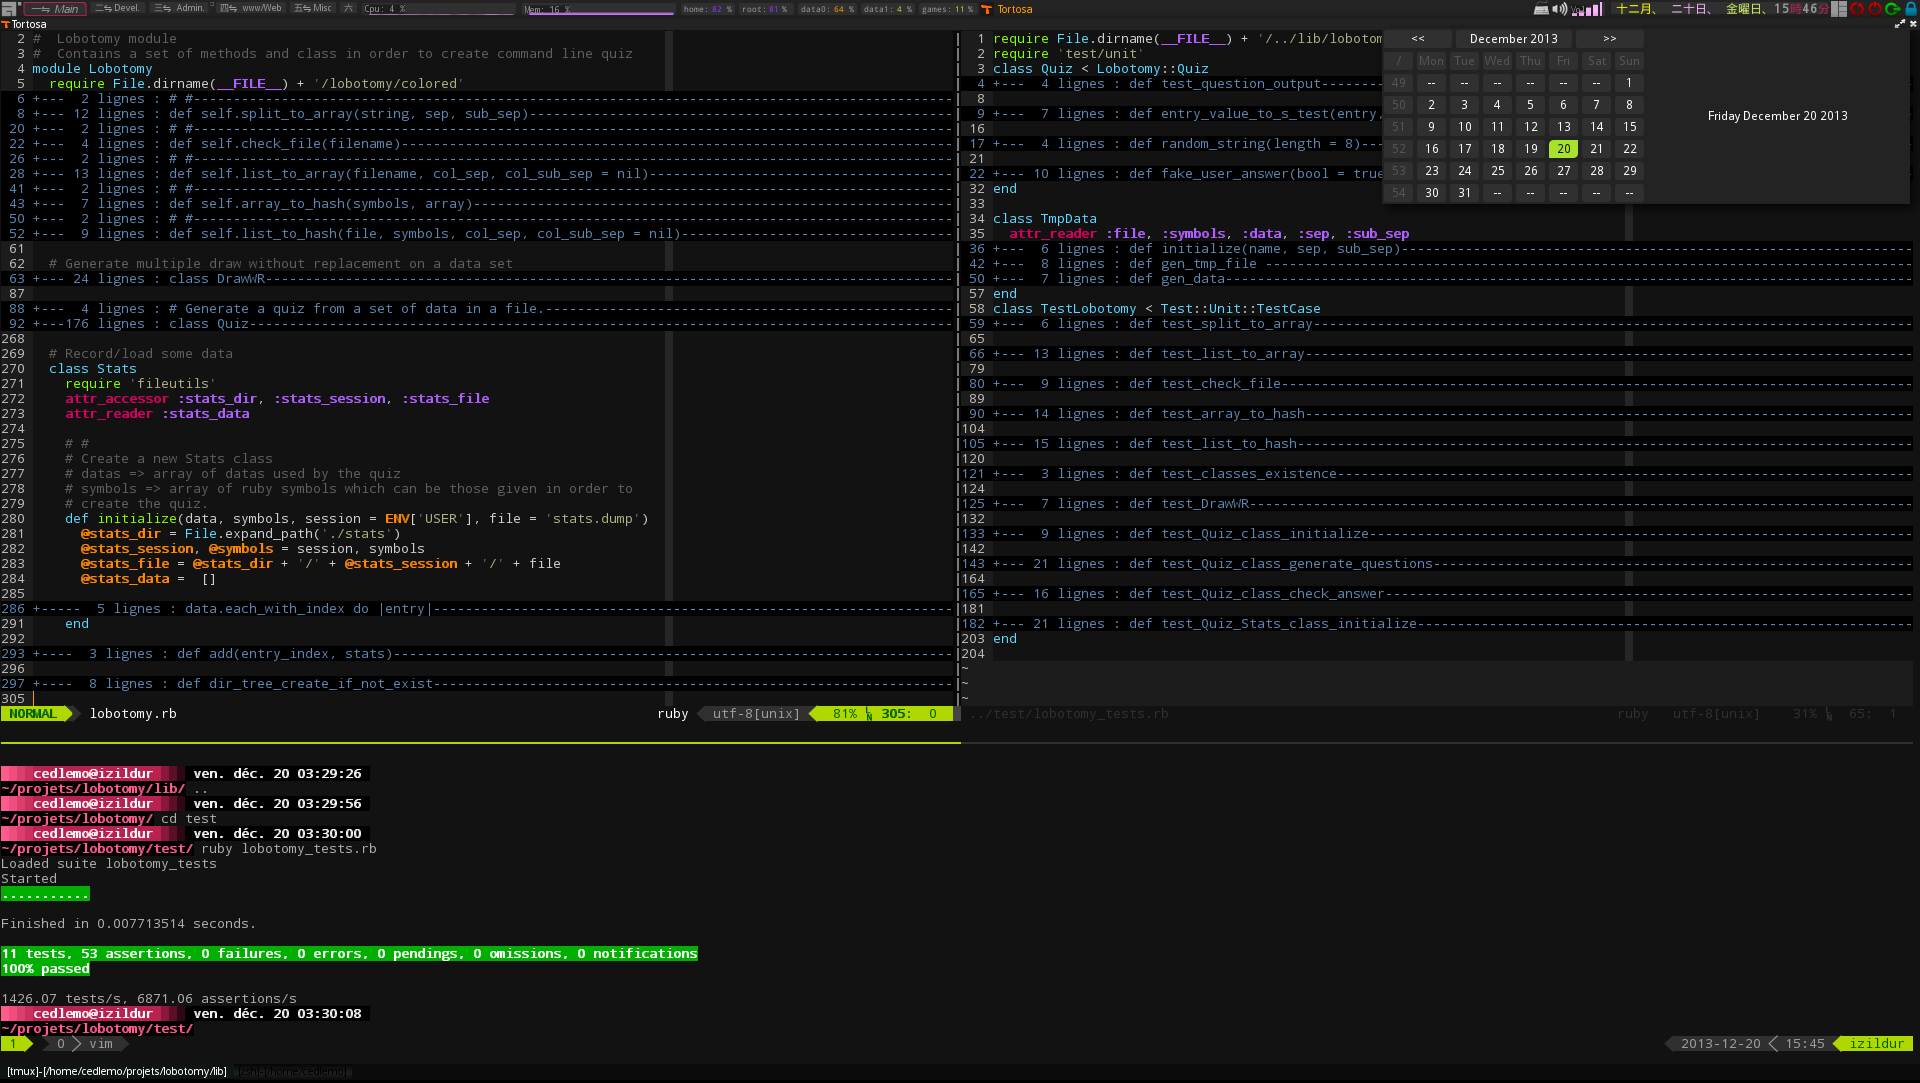Screen dimensions: 1920x1083
Task: Click the '11 tests, 53 assertions' summary line
Action: pos(349,953)
